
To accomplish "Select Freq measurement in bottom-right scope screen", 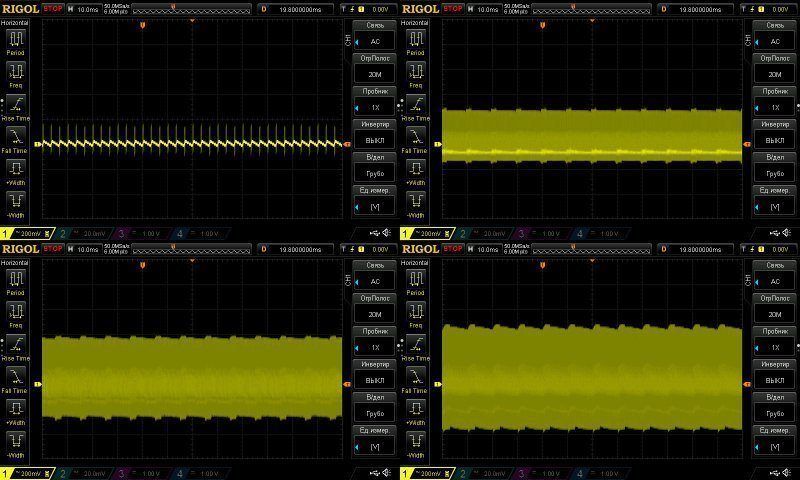I will tap(416, 315).
